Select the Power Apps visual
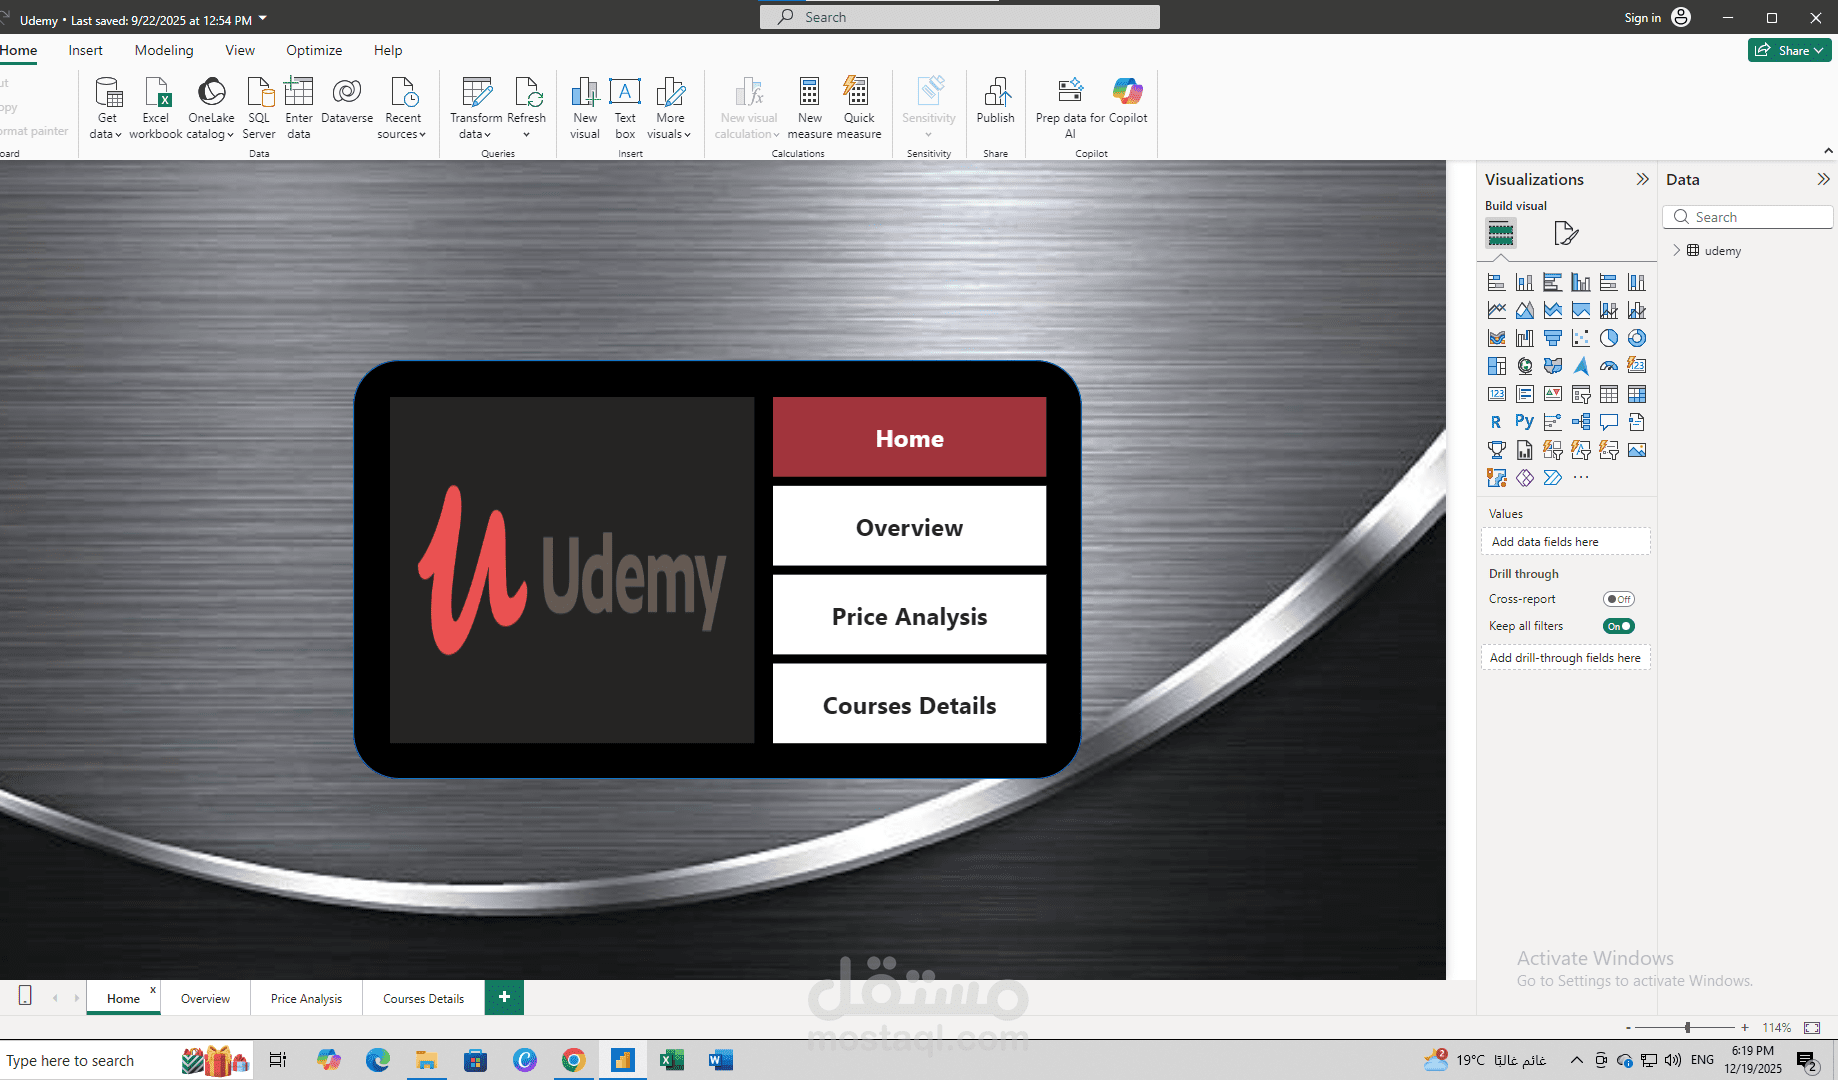Screen dimensions: 1838x1080 pyautogui.click(x=1524, y=478)
